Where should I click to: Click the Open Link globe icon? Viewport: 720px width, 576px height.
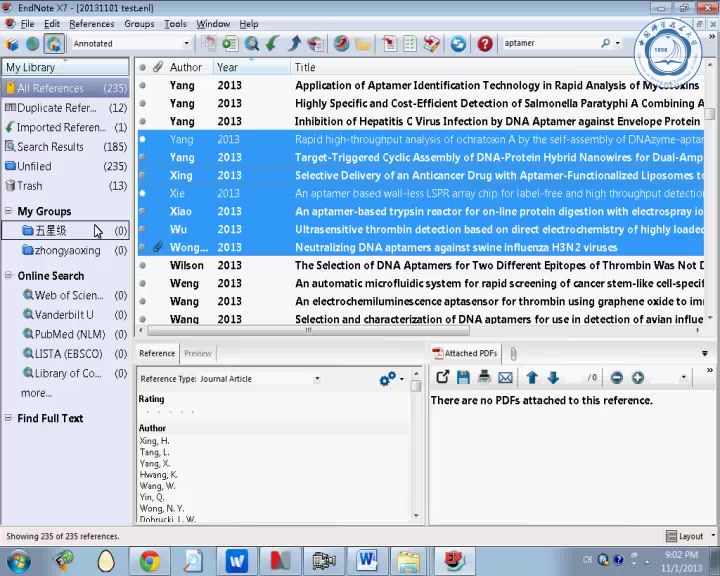[x=341, y=44]
